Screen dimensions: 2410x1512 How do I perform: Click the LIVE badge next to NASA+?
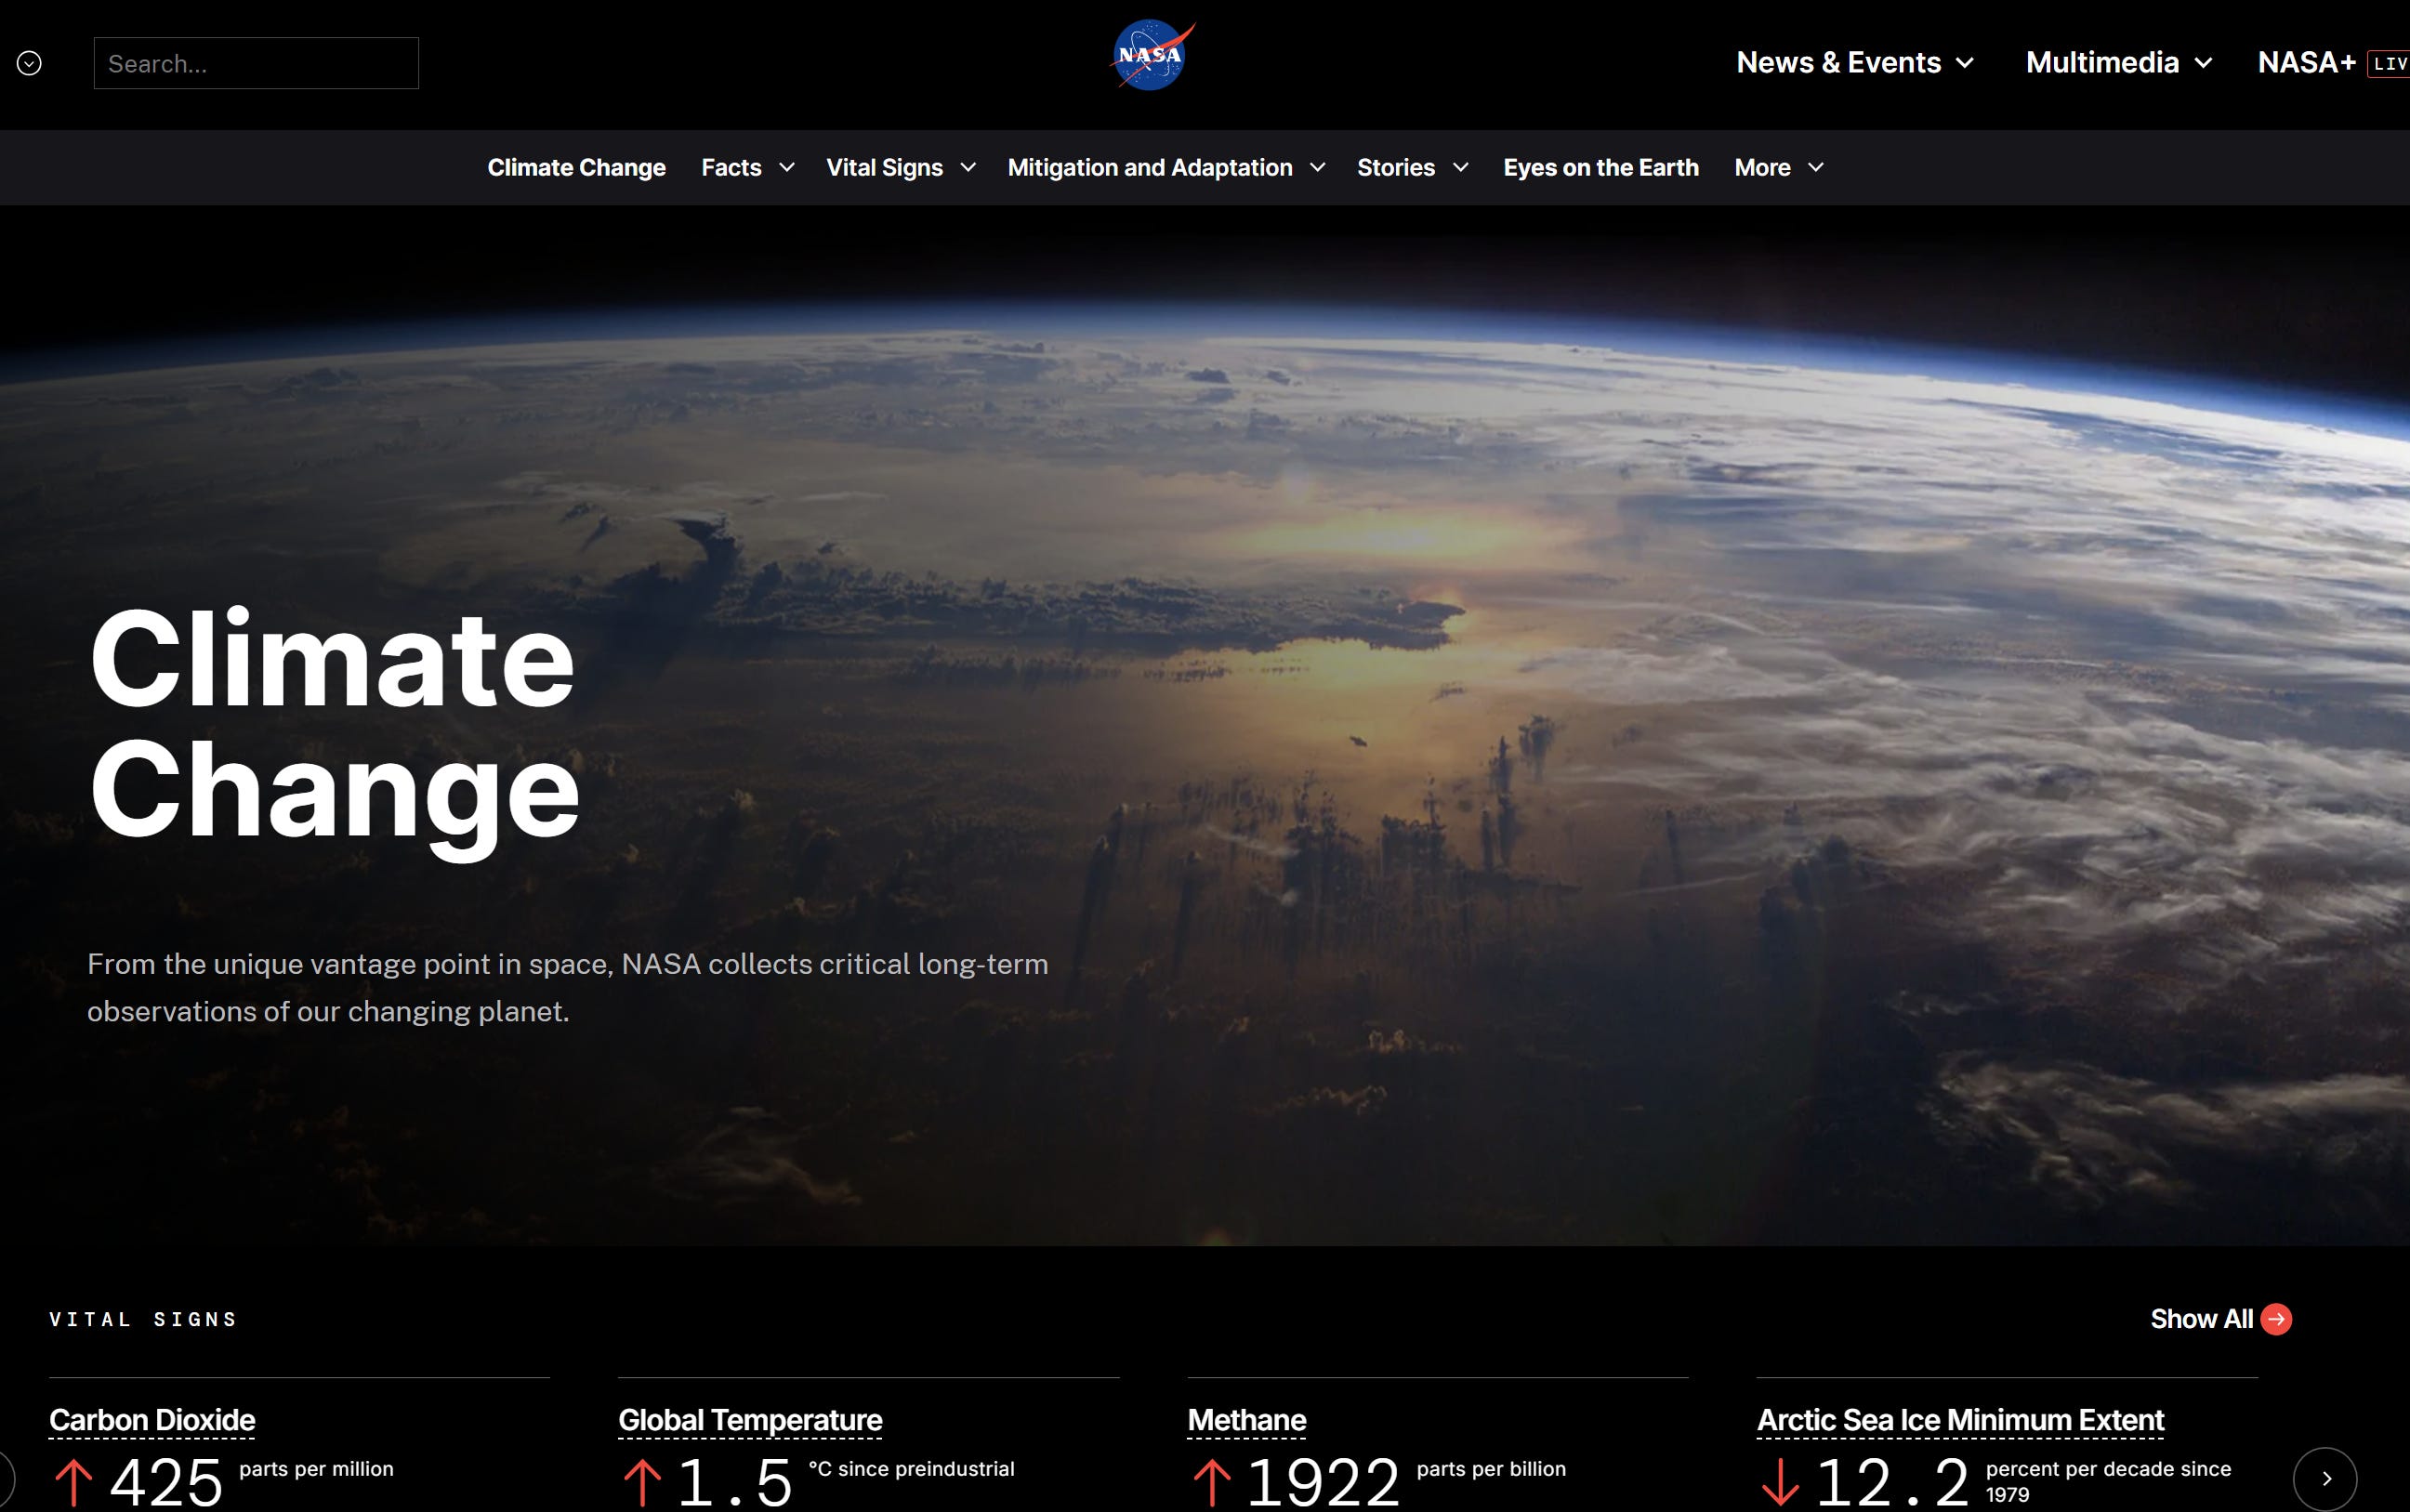2388,64
